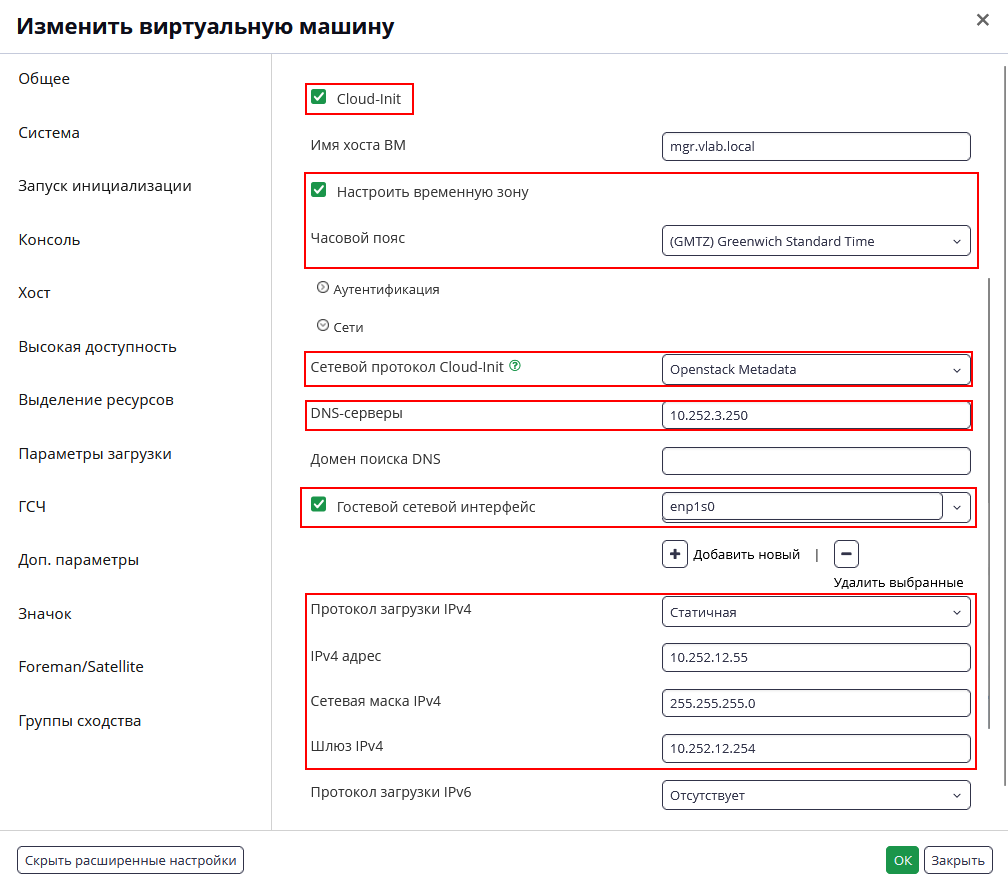Open the Openstack Metadata protocol dropdown
This screenshot has height=890, width=1008.
[816, 370]
